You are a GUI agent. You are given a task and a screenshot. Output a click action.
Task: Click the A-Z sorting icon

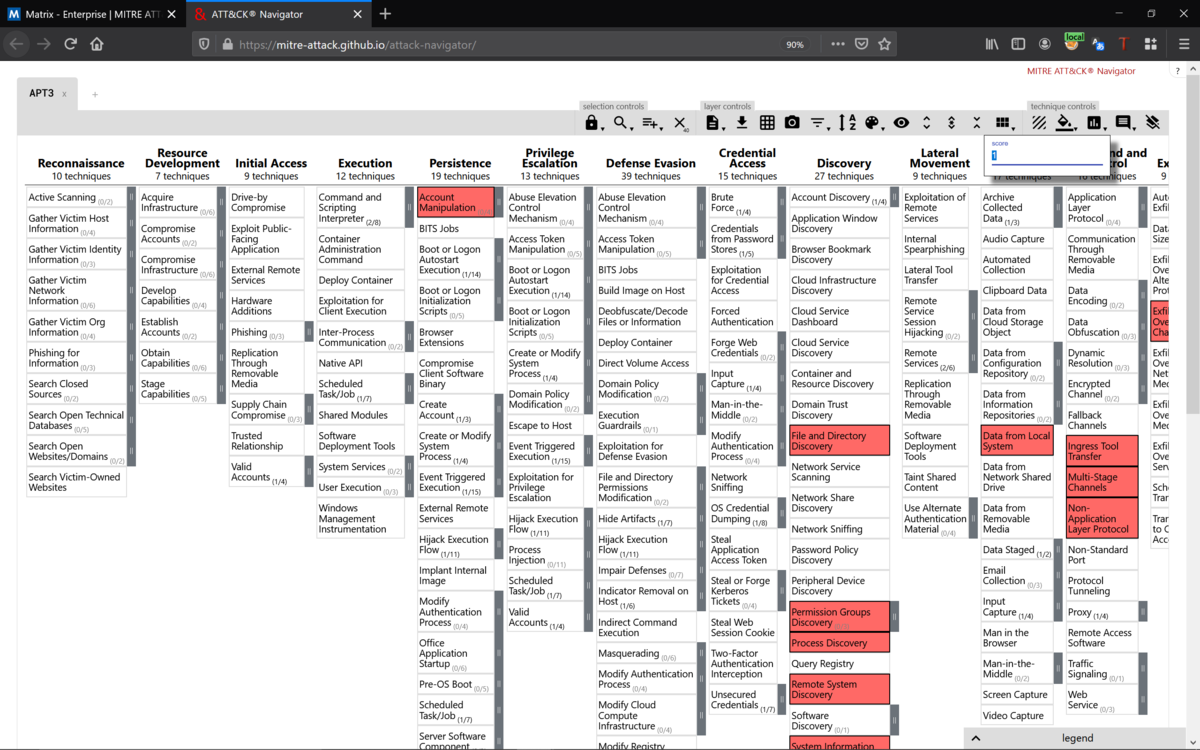point(847,123)
